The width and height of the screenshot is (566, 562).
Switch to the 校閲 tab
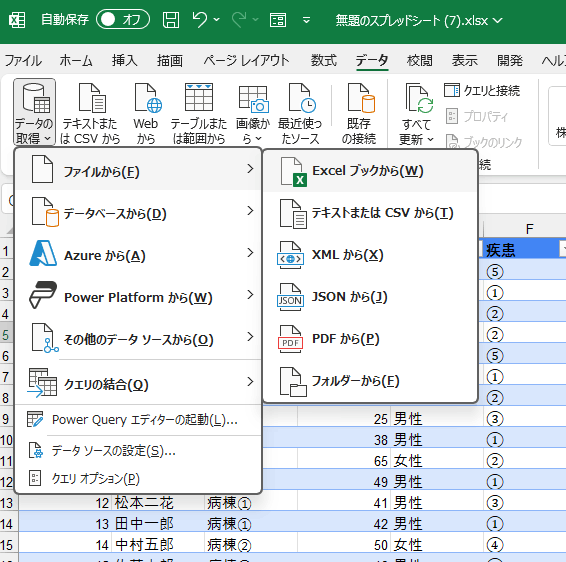tap(419, 60)
